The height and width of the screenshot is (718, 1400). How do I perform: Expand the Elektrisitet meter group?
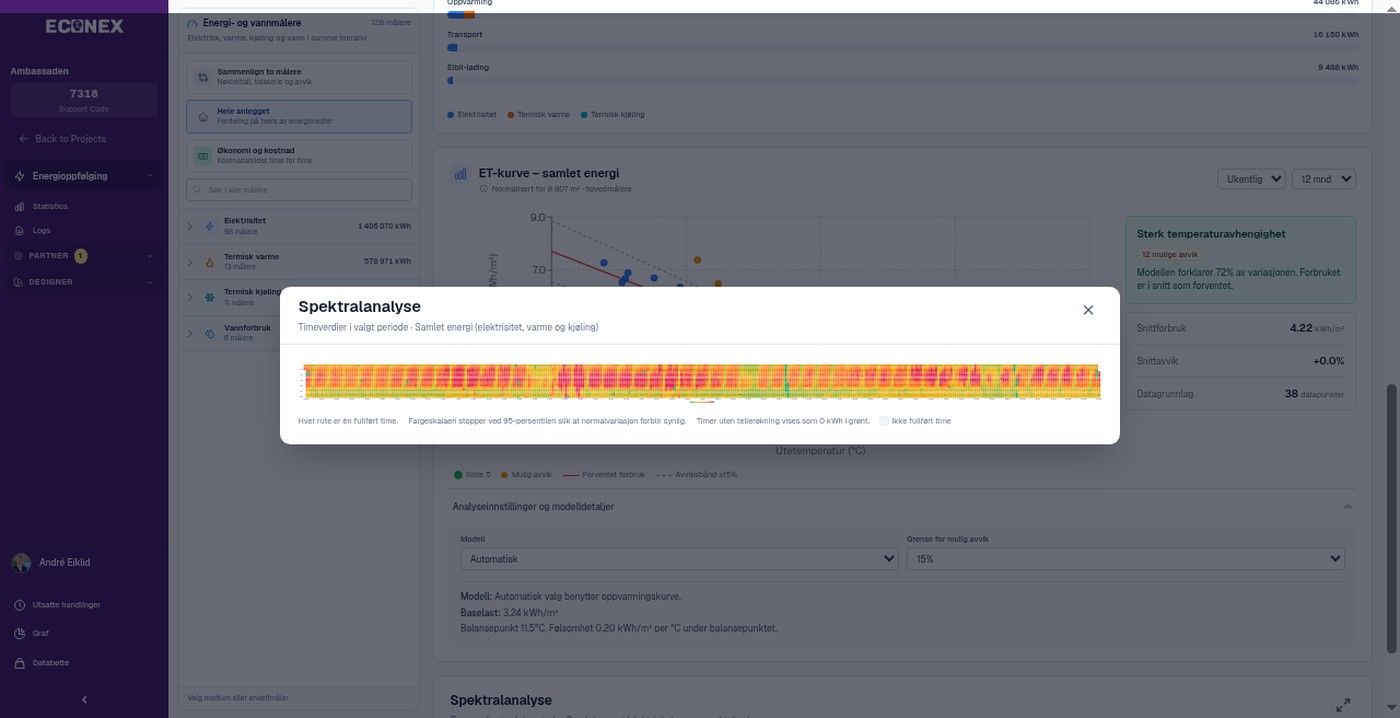(x=190, y=226)
